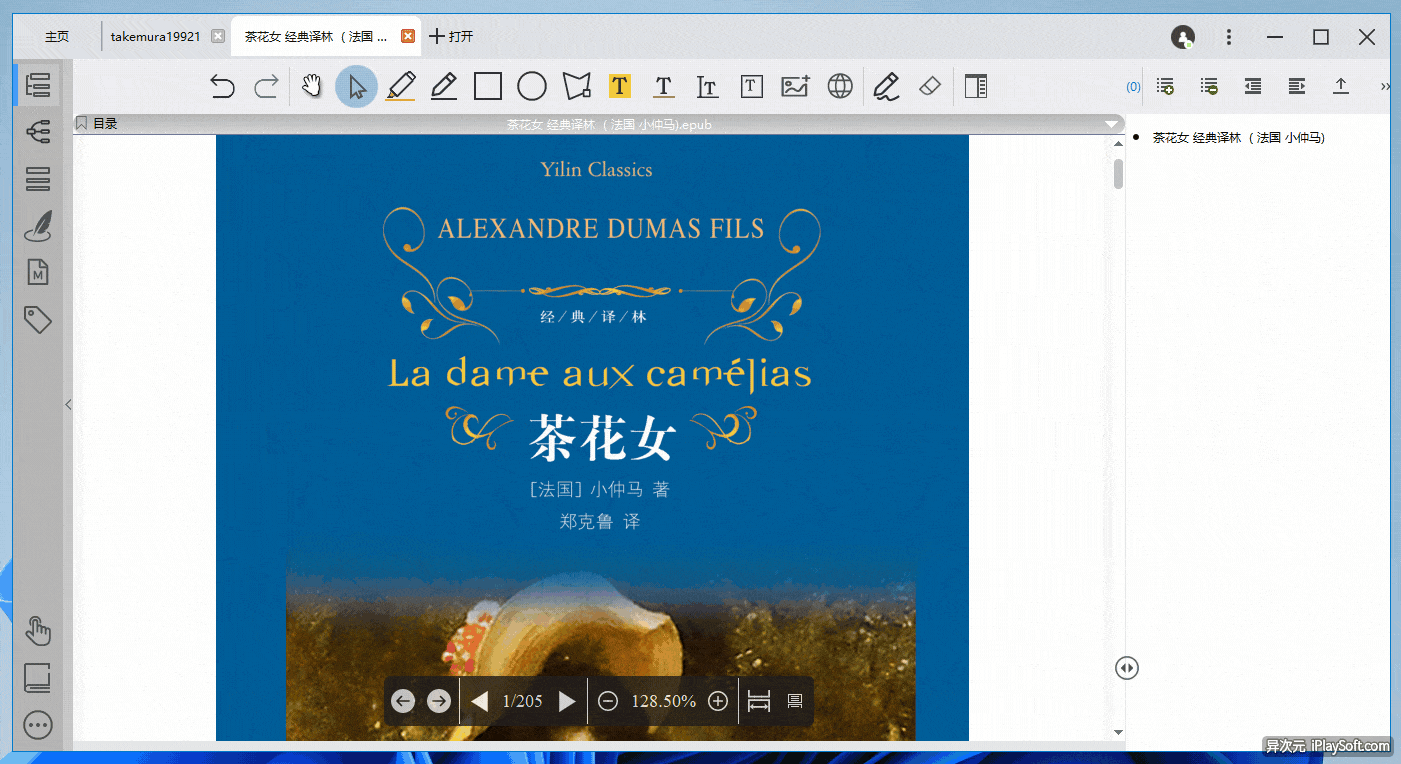Select the Hand pan tool
Viewport: 1401px width, 764px height.
click(x=312, y=86)
